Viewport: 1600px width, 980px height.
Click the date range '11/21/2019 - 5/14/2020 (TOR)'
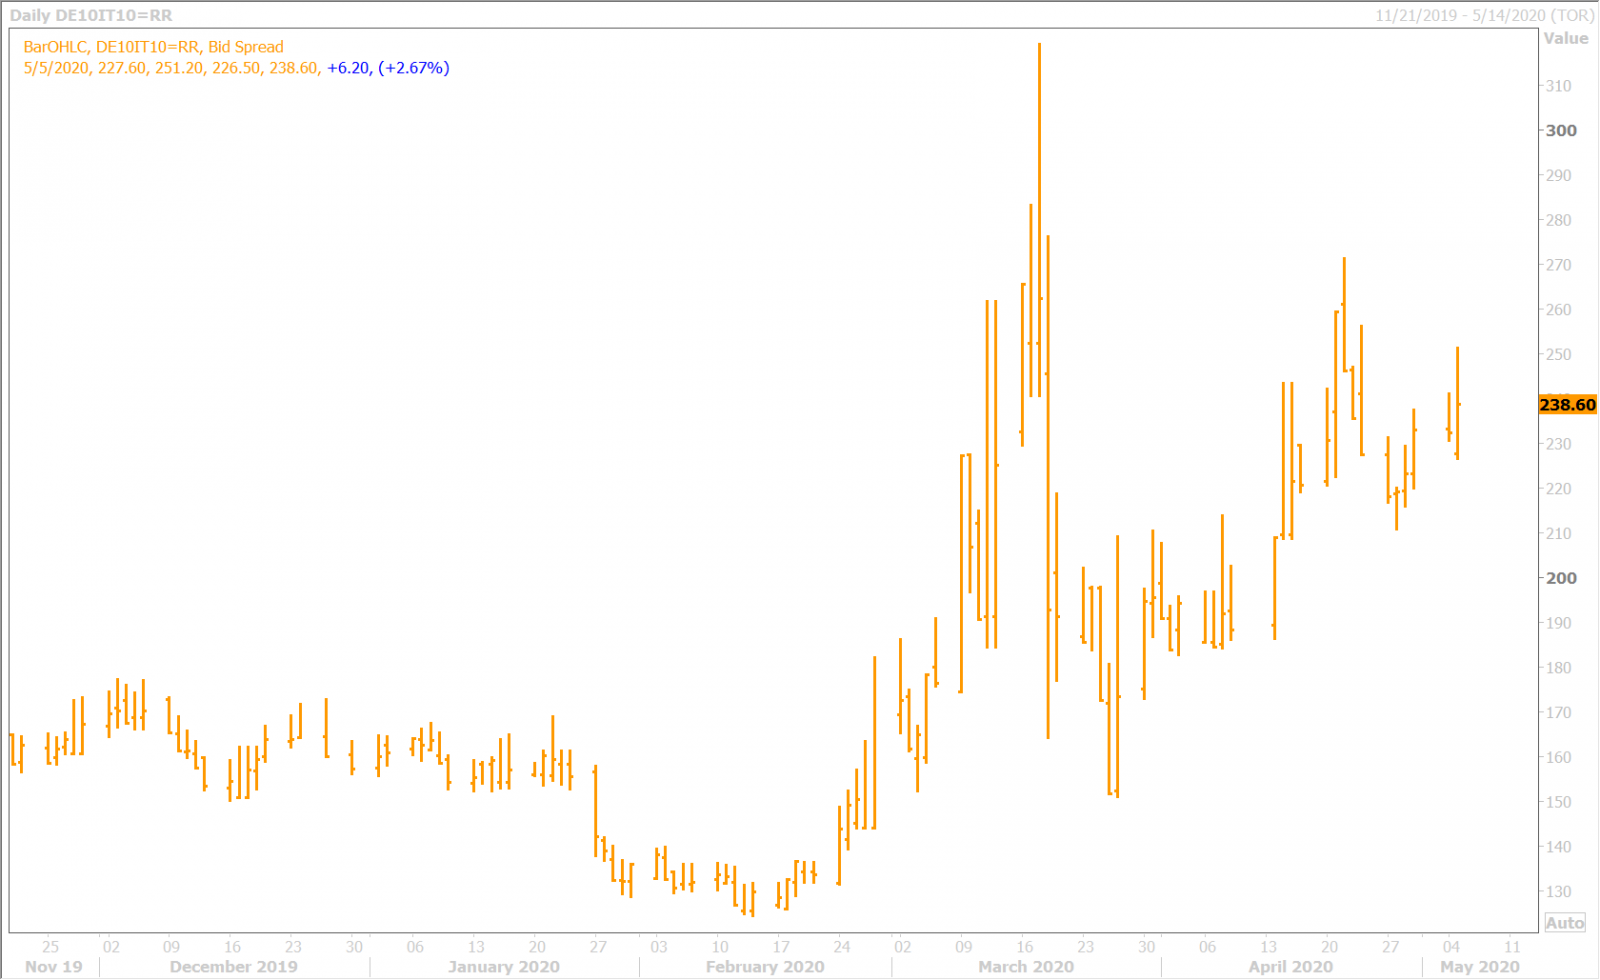1484,16
